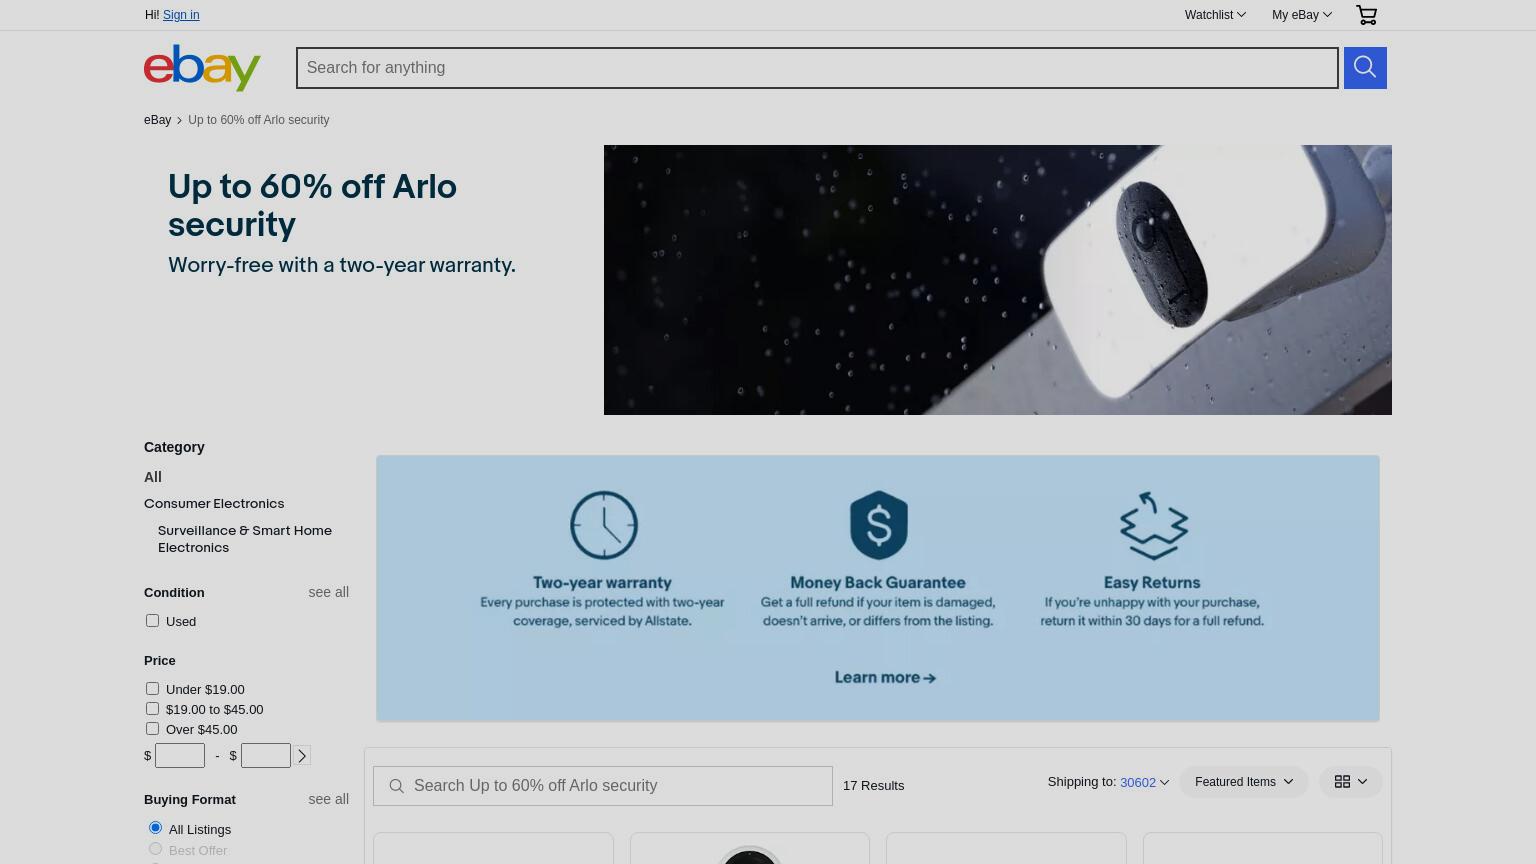Select Surveillance & Smart Home Electronics category
The image size is (1536, 864).
coord(245,539)
